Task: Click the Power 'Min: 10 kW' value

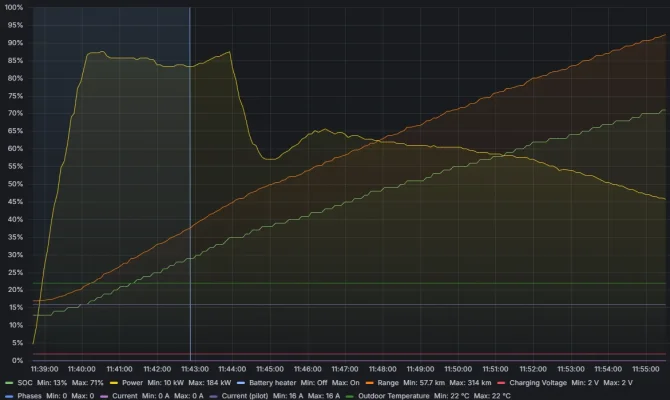Action: (165, 383)
